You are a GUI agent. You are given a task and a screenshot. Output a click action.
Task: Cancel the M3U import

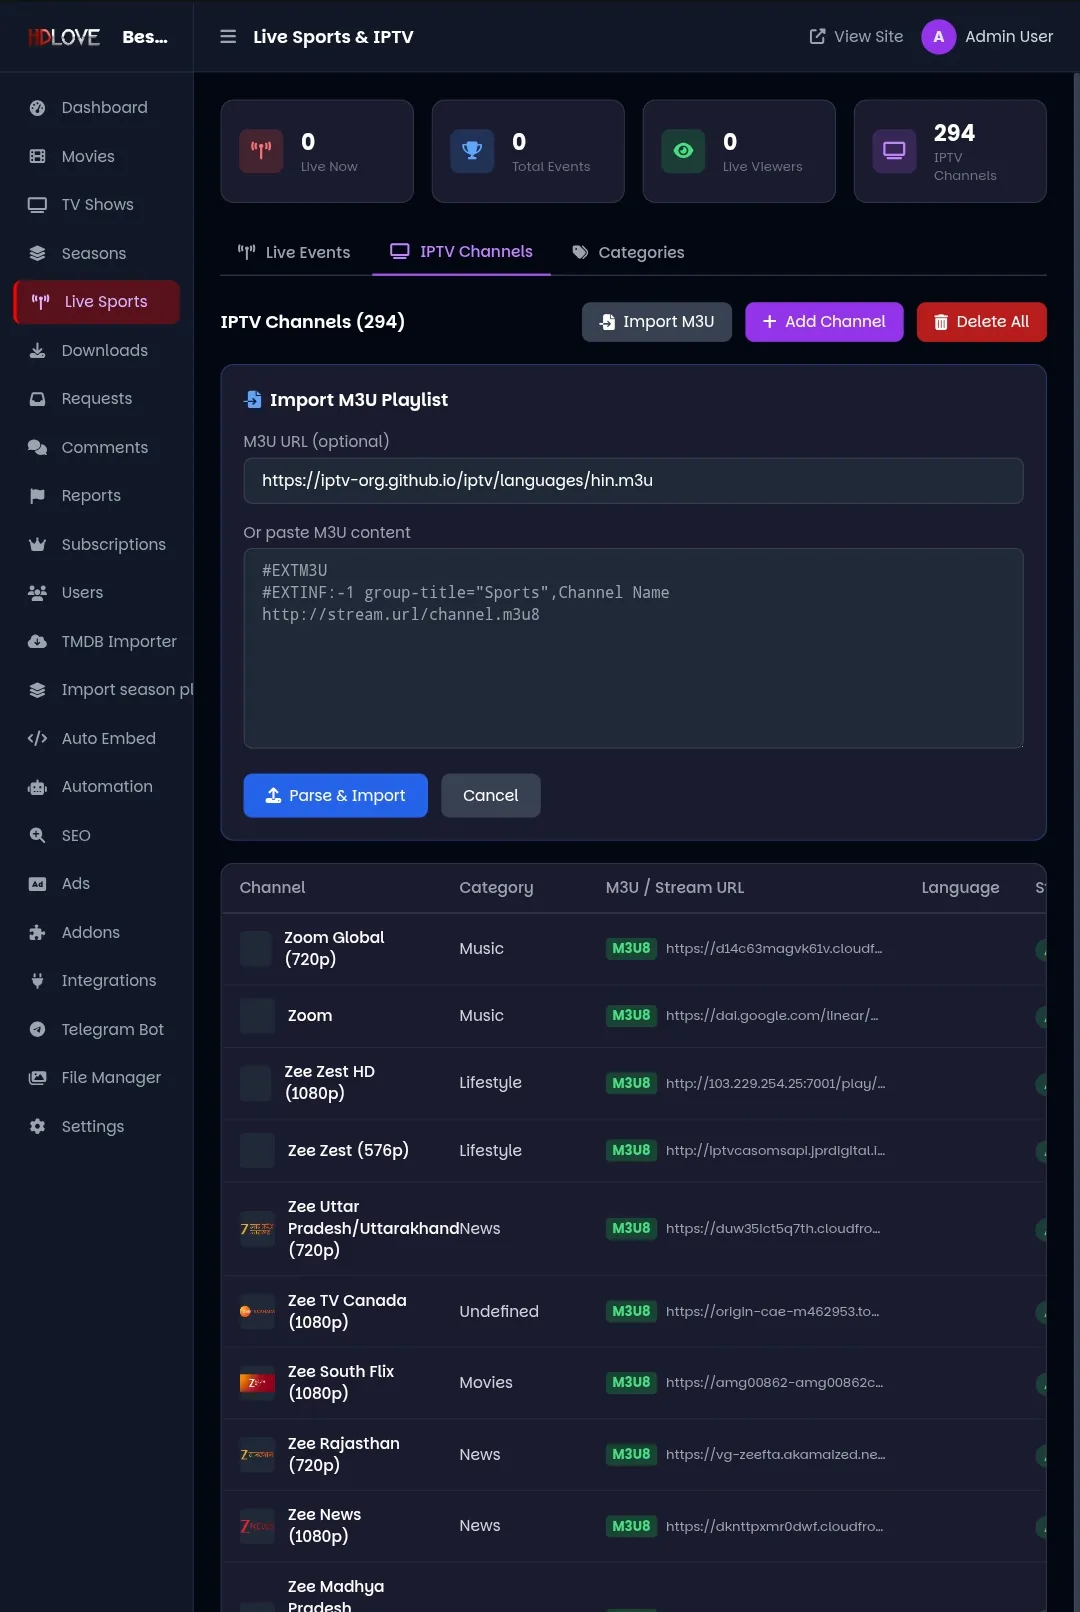point(491,796)
